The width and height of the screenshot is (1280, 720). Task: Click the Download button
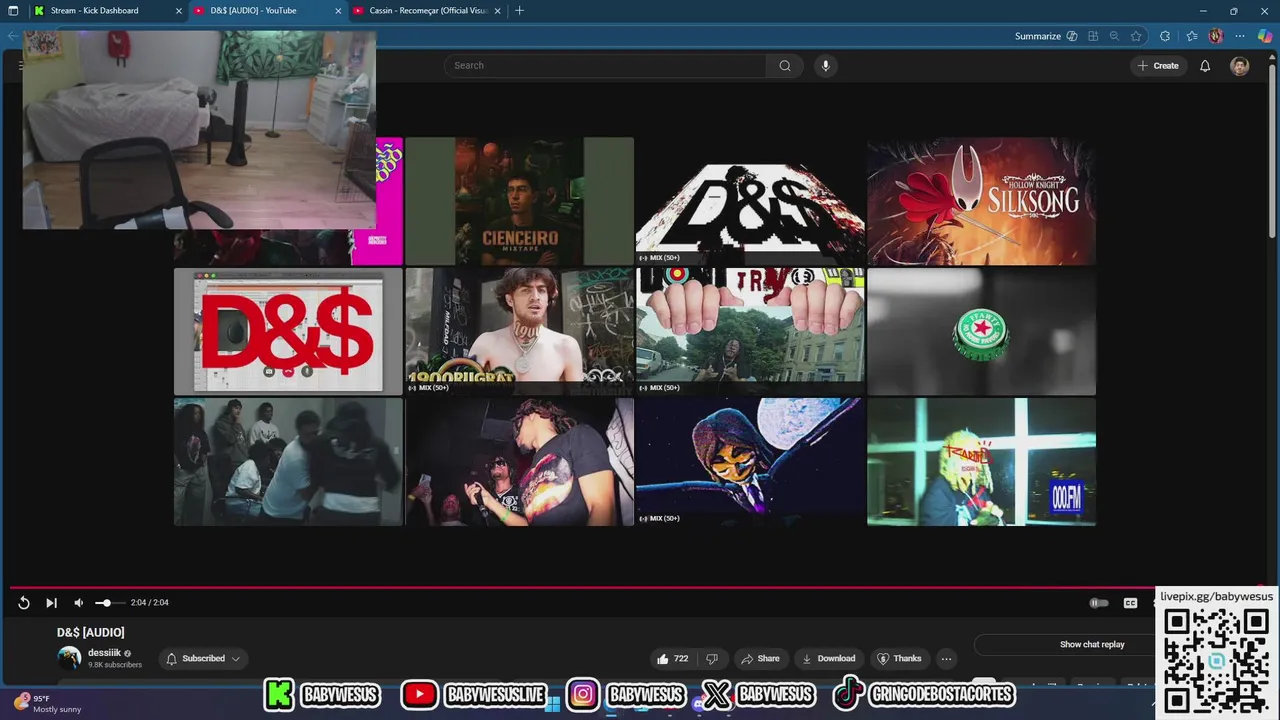[x=829, y=658]
